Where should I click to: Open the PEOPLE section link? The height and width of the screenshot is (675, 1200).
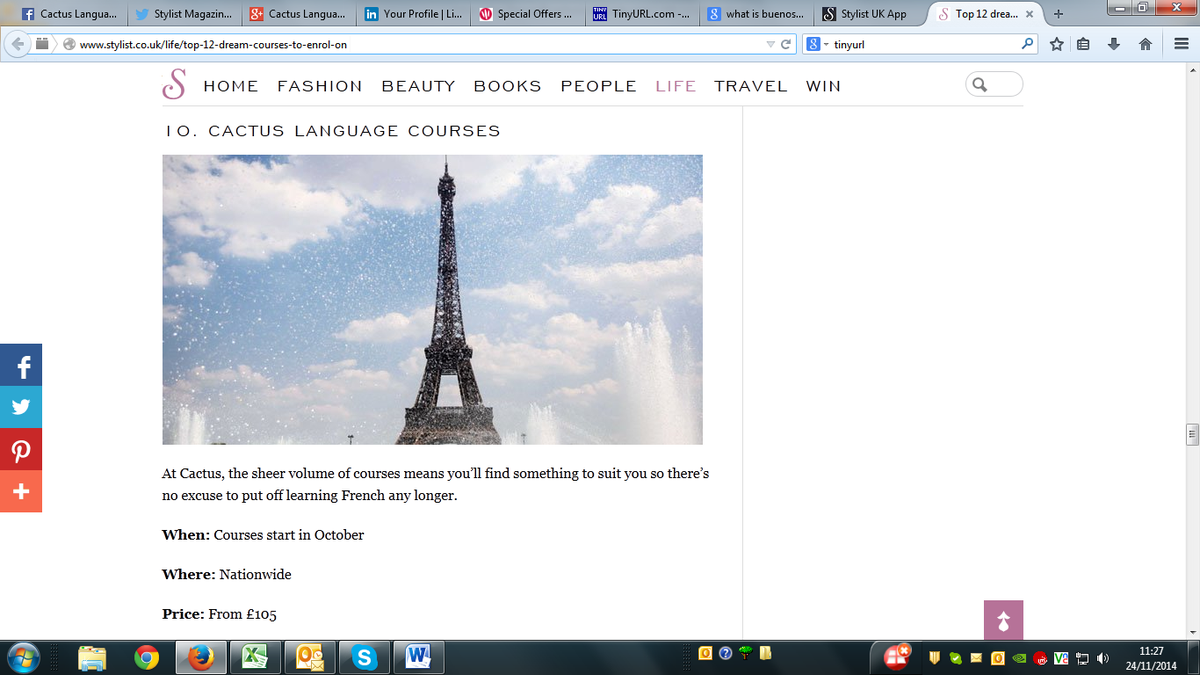point(598,86)
